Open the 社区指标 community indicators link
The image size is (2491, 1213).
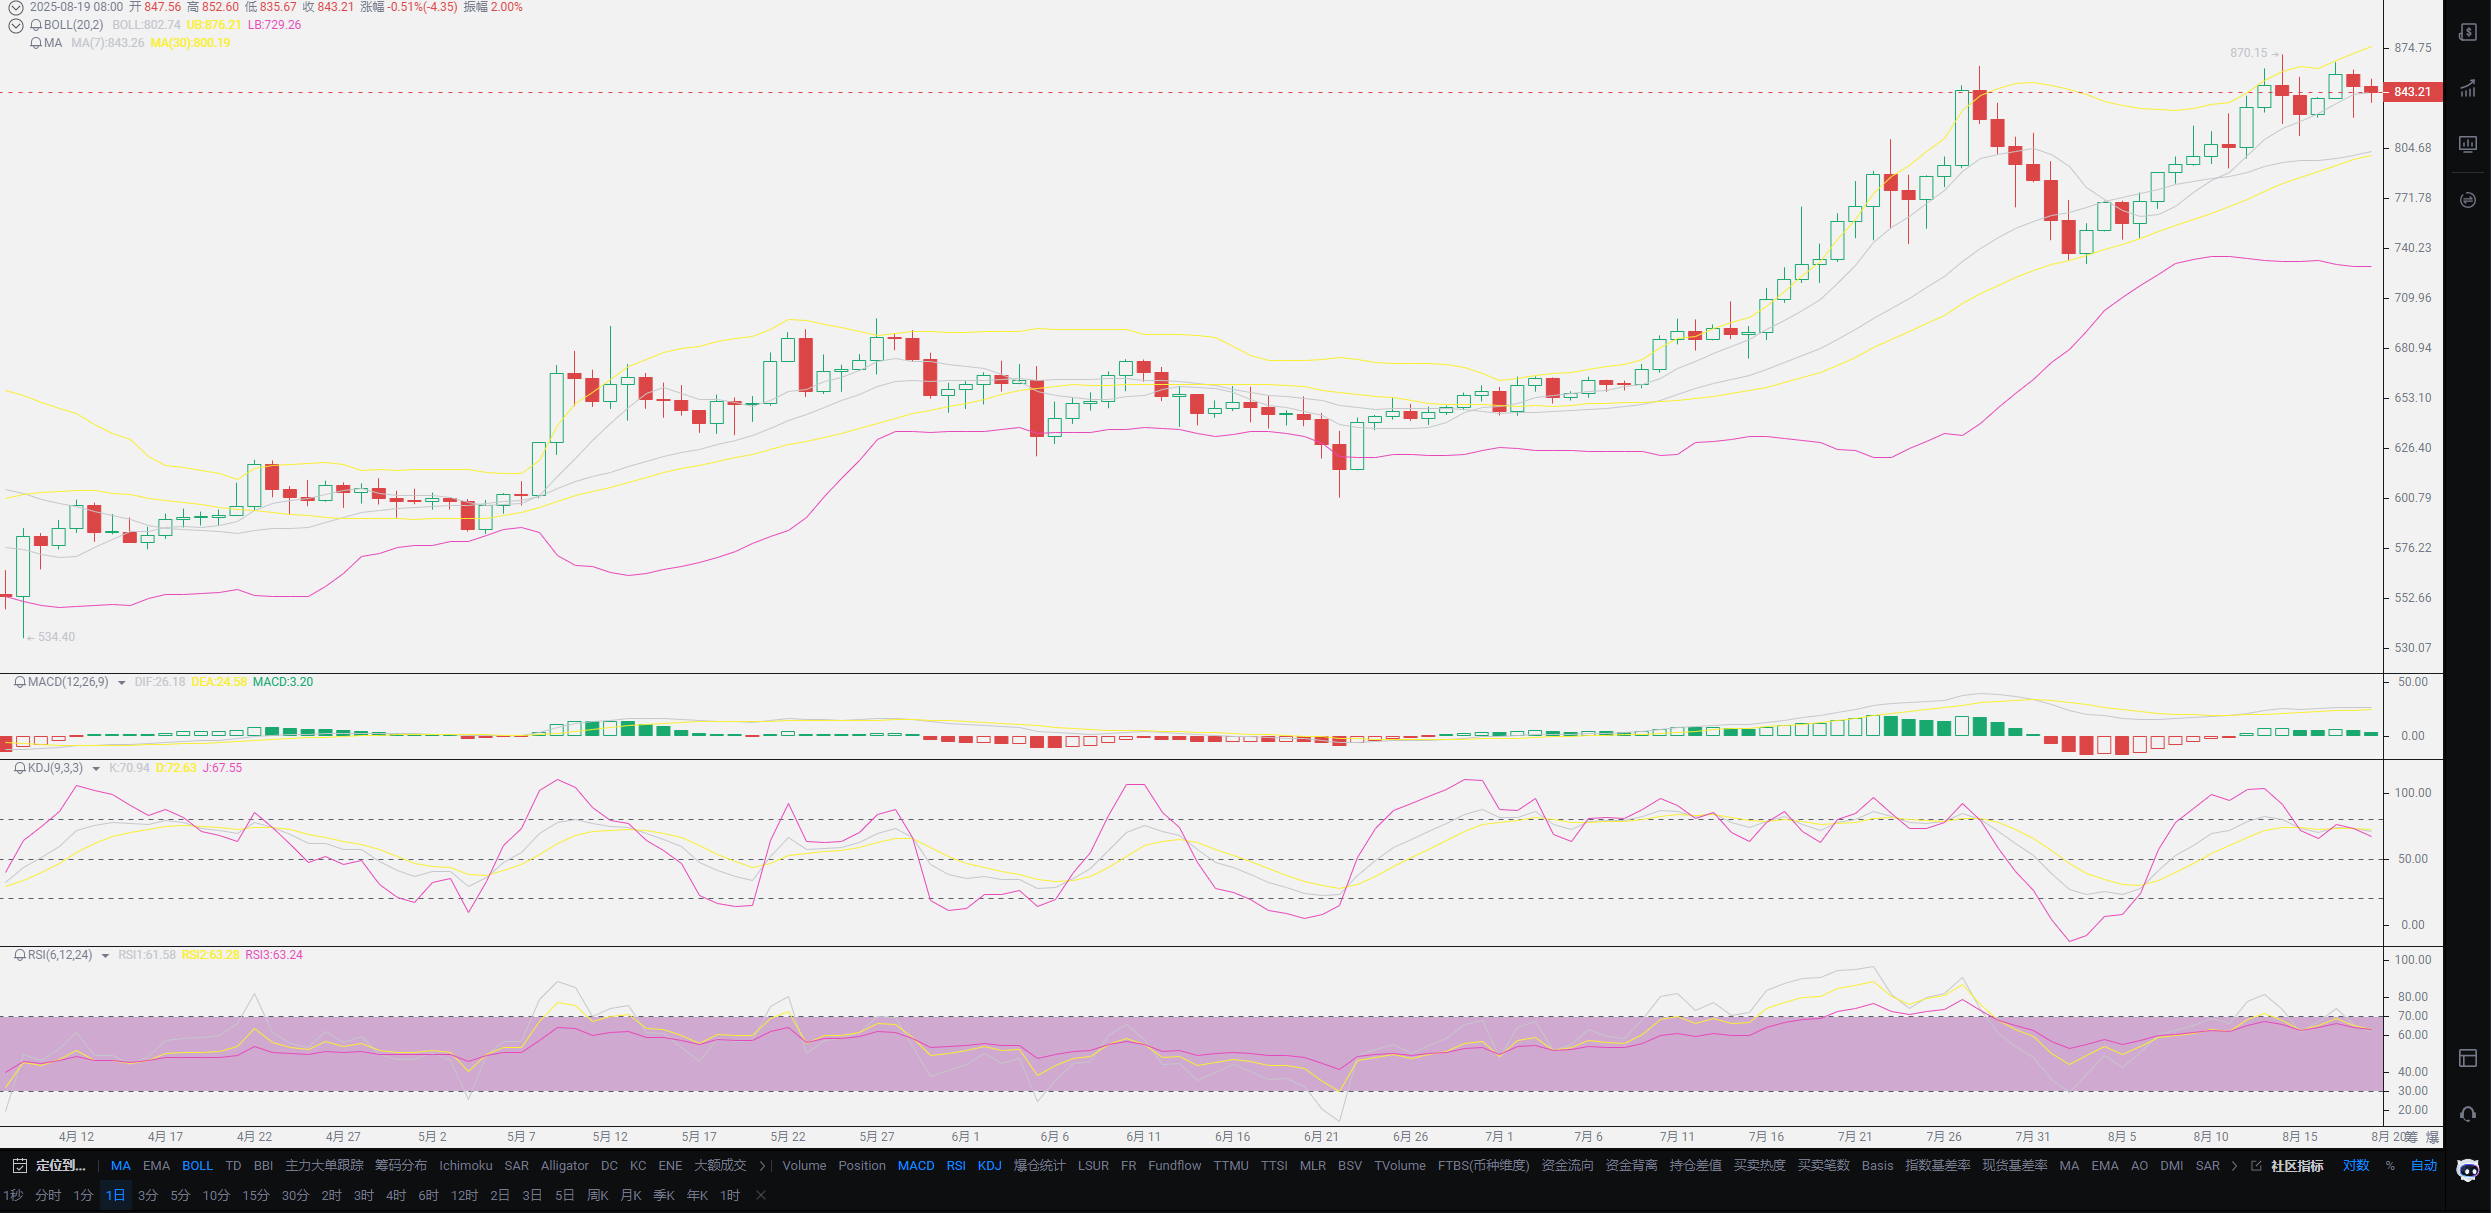point(2297,1166)
